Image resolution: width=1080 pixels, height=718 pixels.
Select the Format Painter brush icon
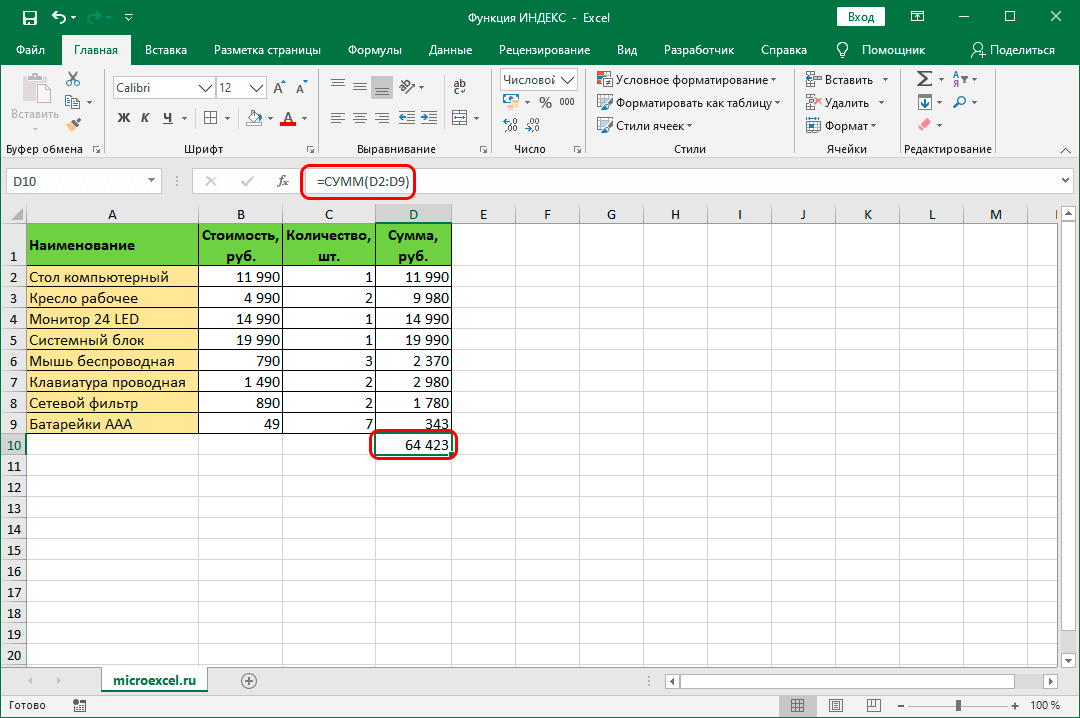pyautogui.click(x=73, y=124)
